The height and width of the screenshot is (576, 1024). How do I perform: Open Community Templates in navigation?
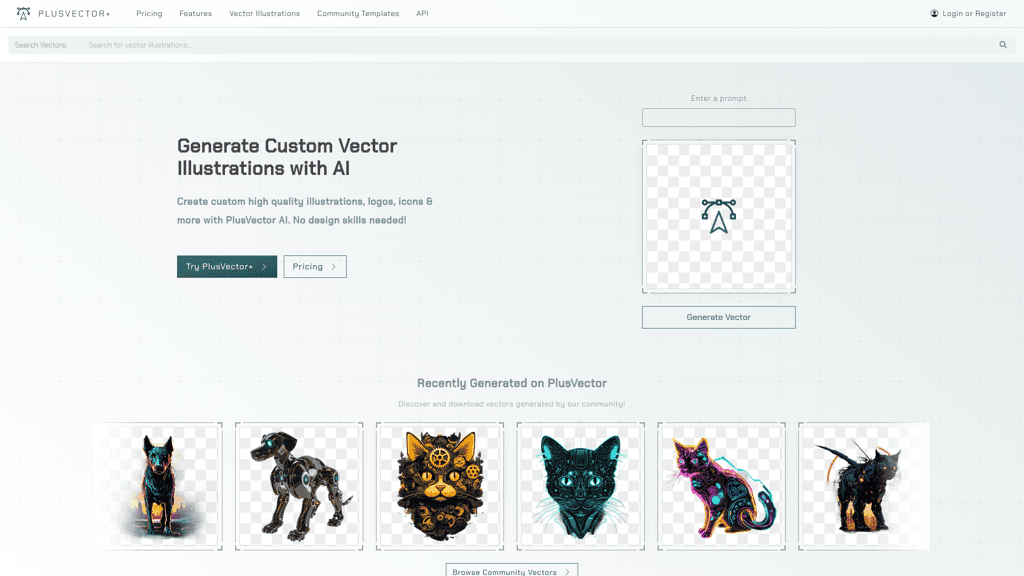pos(358,13)
